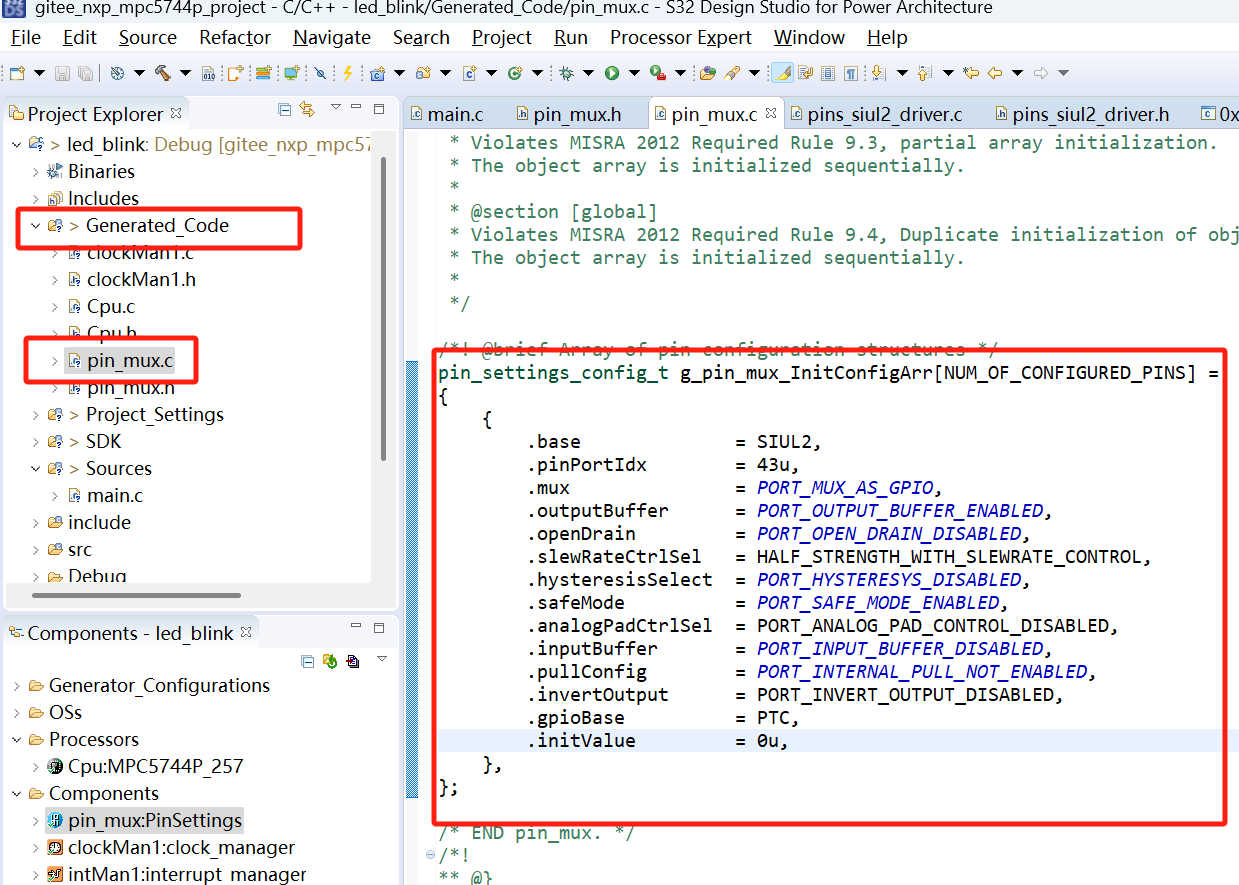
Task: Expand the Binaries node
Action: (x=36, y=172)
